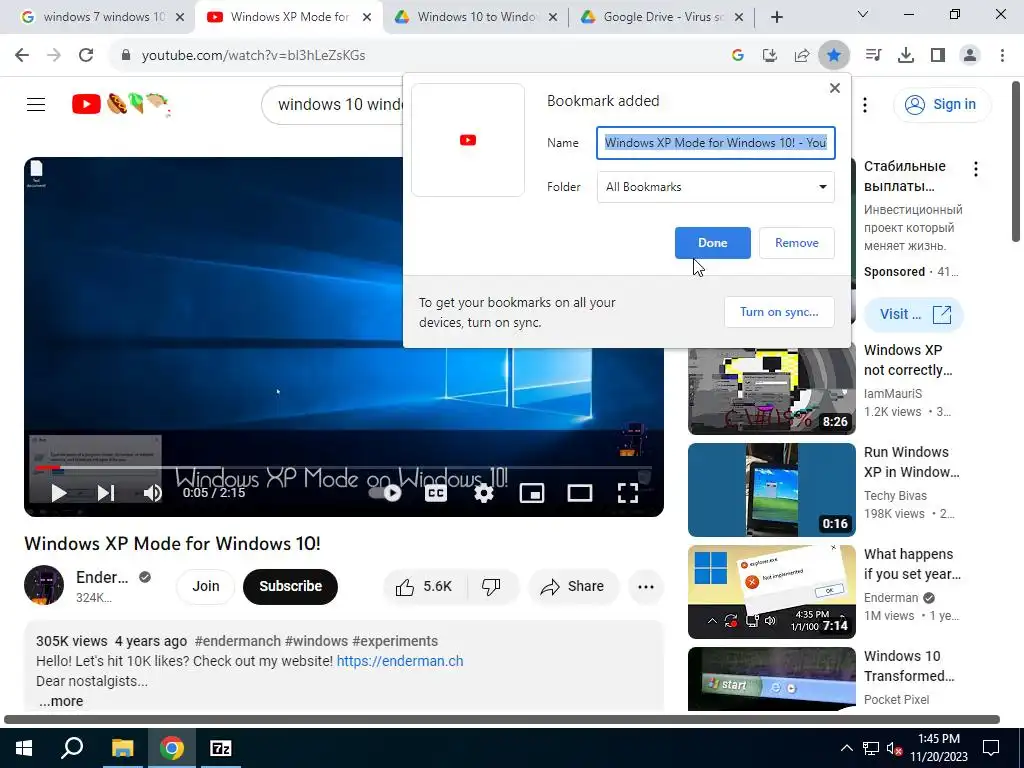Image resolution: width=1024 pixels, height=768 pixels.
Task: Open notification center in taskbar
Action: point(991,748)
